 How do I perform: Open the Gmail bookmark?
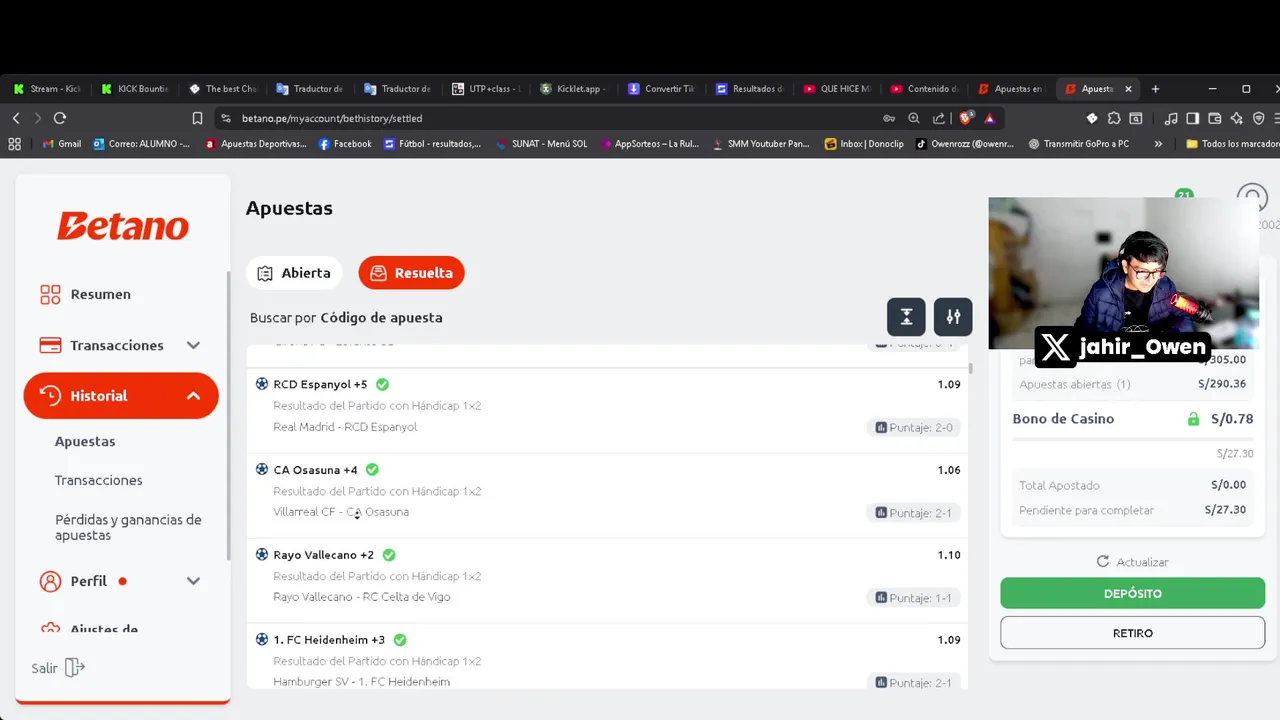click(62, 144)
